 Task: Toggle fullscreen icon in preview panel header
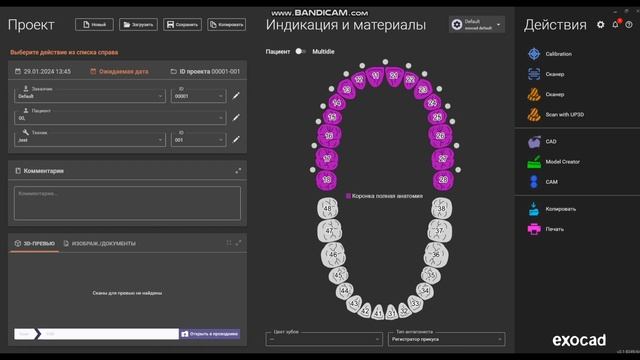click(x=229, y=243)
